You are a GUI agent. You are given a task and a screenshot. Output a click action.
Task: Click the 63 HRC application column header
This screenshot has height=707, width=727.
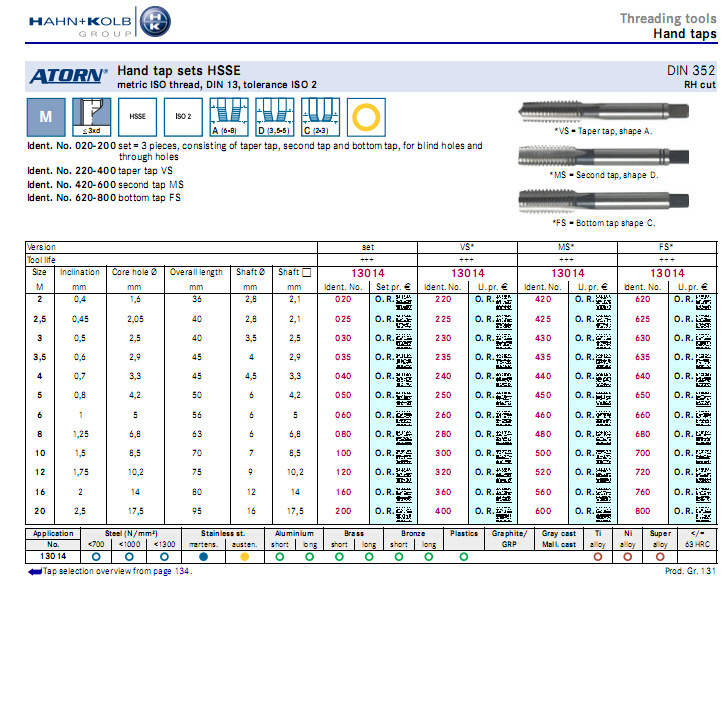coord(697,539)
